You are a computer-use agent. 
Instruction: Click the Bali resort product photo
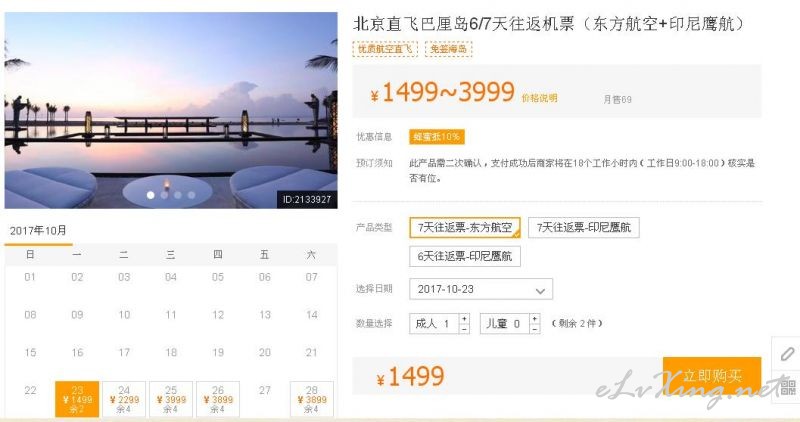(x=171, y=110)
